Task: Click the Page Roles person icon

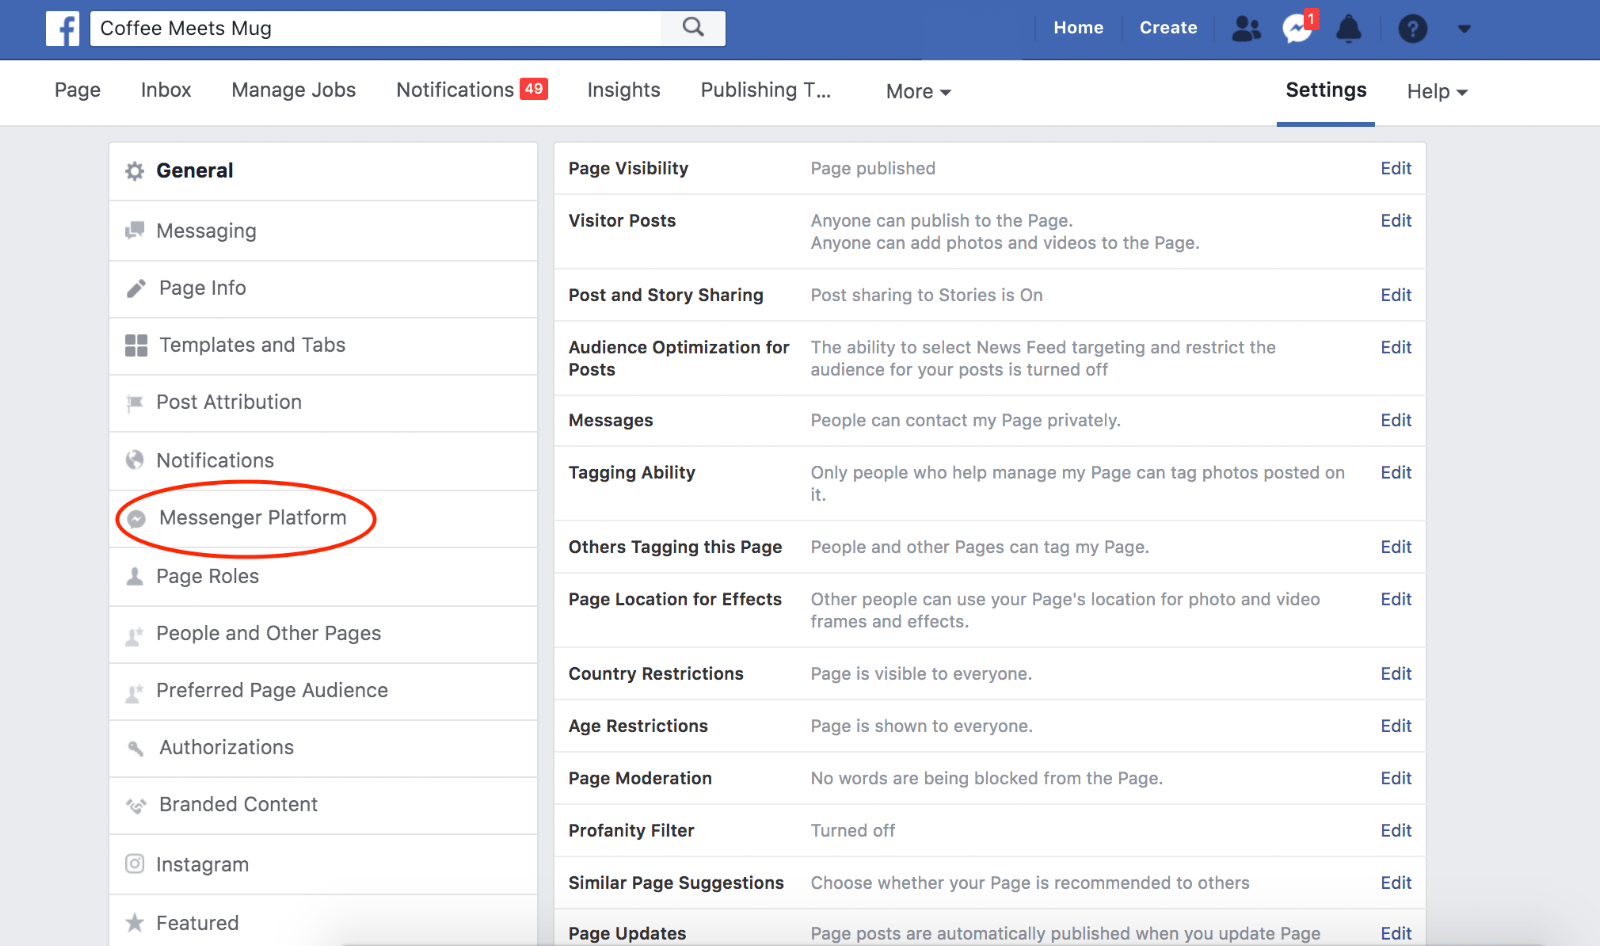Action: pos(134,577)
